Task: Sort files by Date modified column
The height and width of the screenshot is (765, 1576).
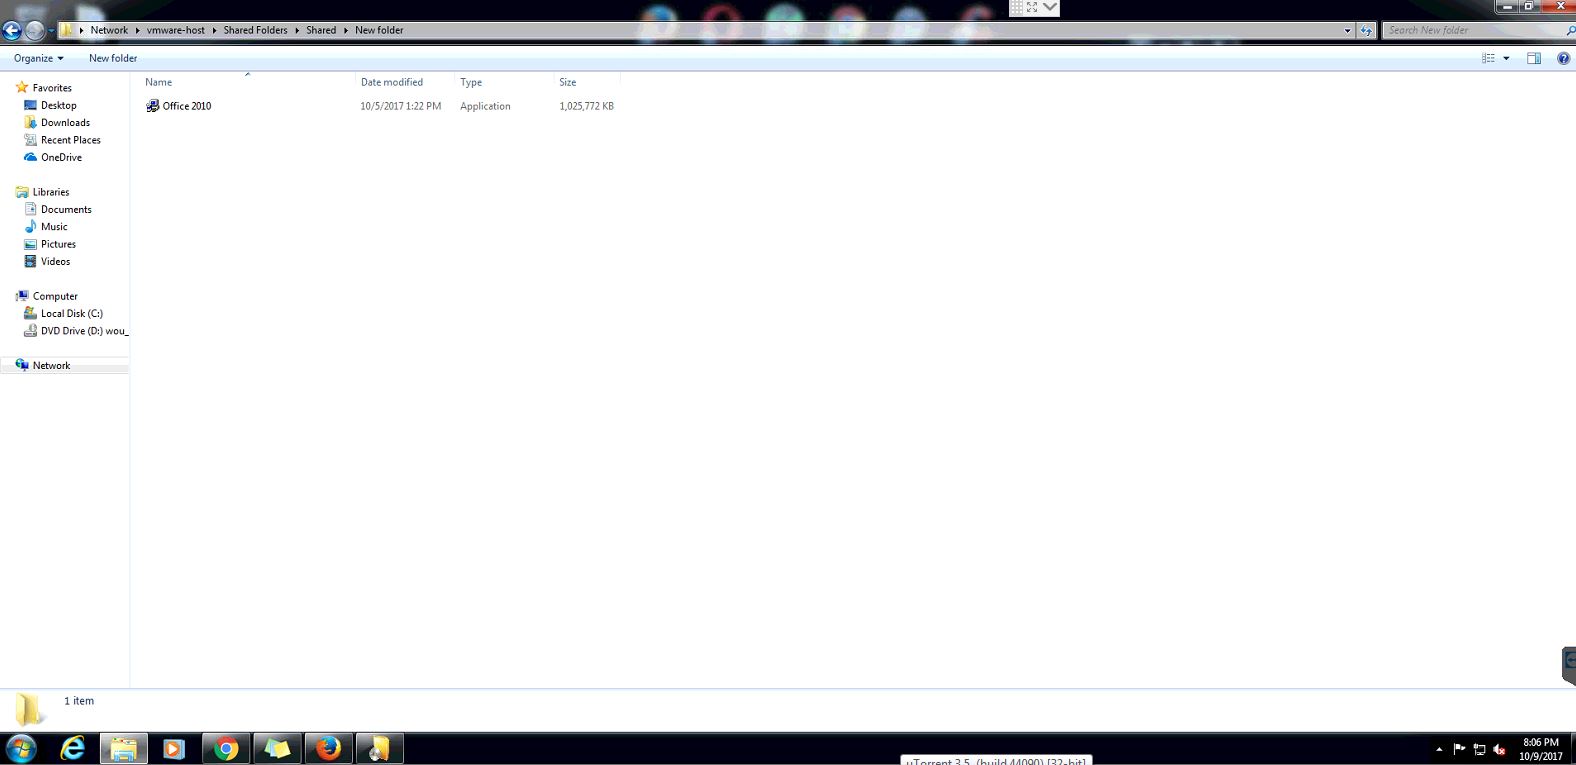Action: tap(391, 82)
